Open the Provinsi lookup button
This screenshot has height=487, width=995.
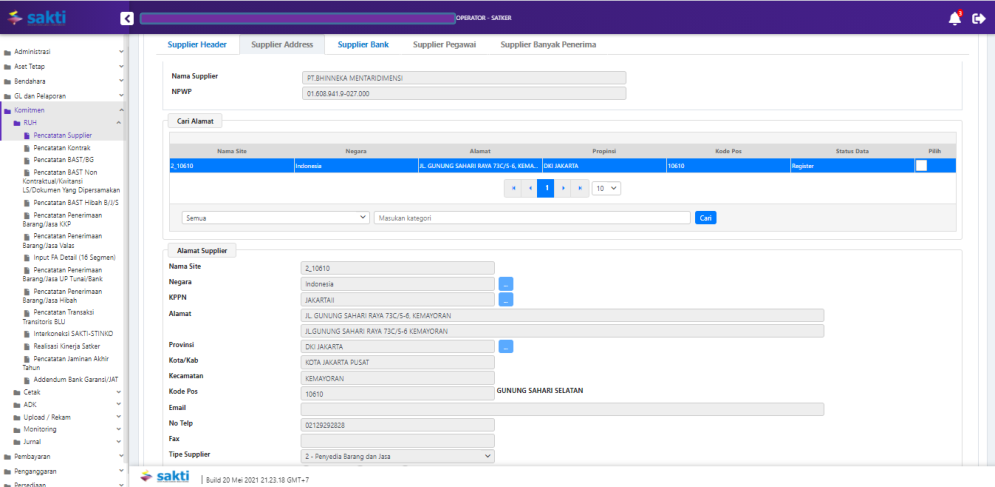click(x=506, y=346)
